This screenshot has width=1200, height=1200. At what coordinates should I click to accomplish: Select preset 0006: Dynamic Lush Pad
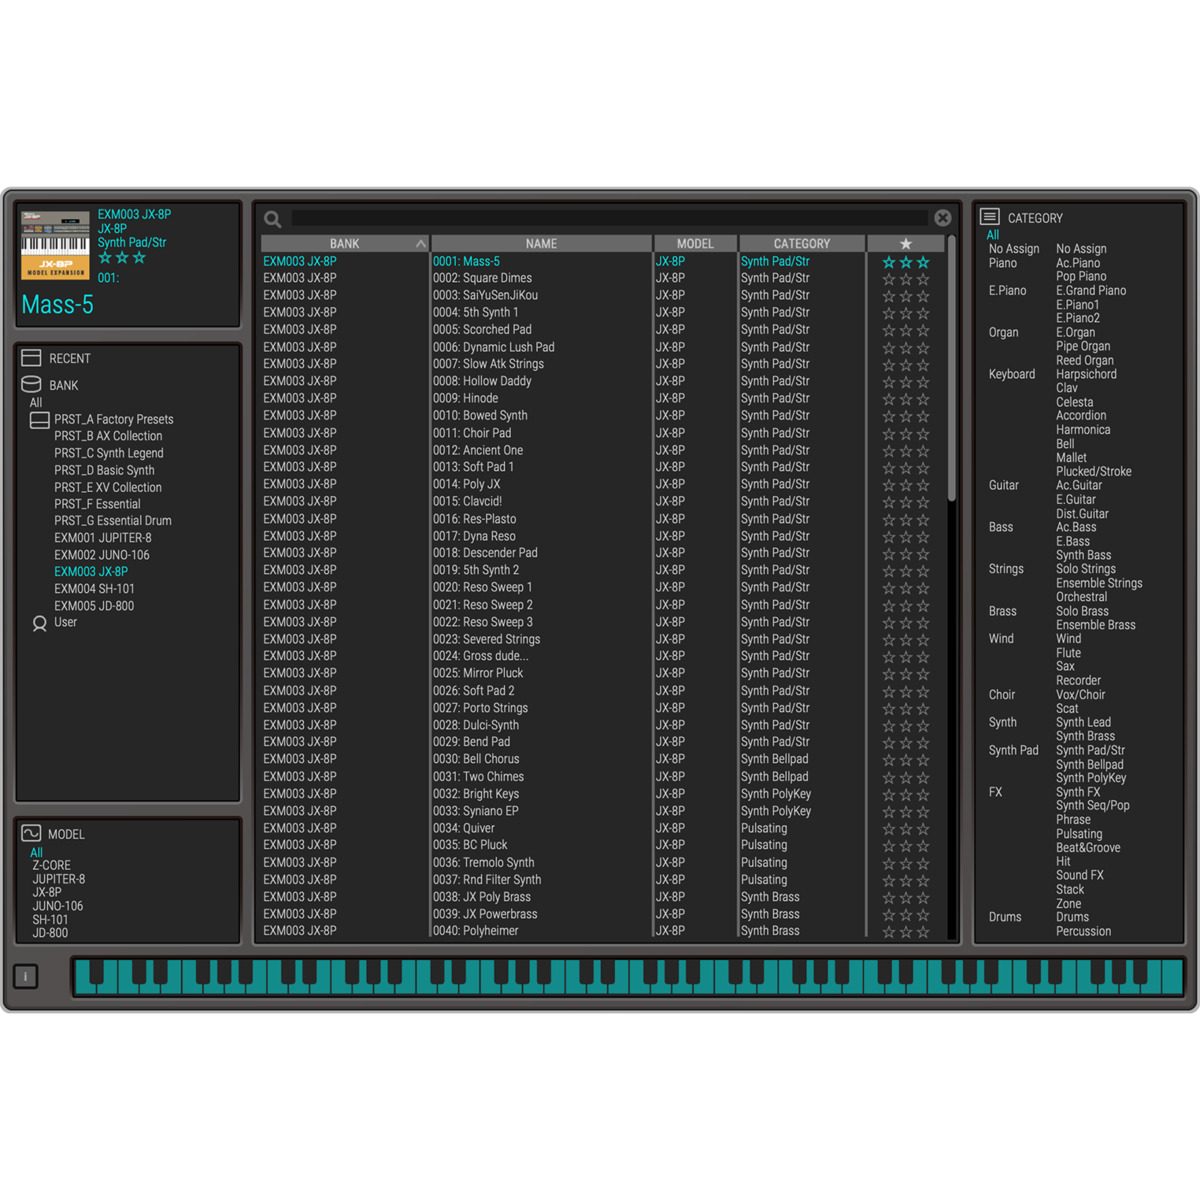point(494,347)
